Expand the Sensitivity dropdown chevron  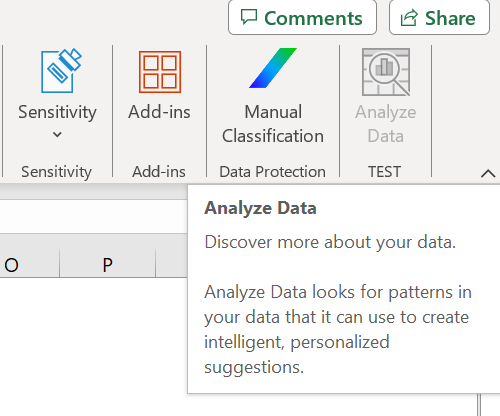pyautogui.click(x=57, y=135)
